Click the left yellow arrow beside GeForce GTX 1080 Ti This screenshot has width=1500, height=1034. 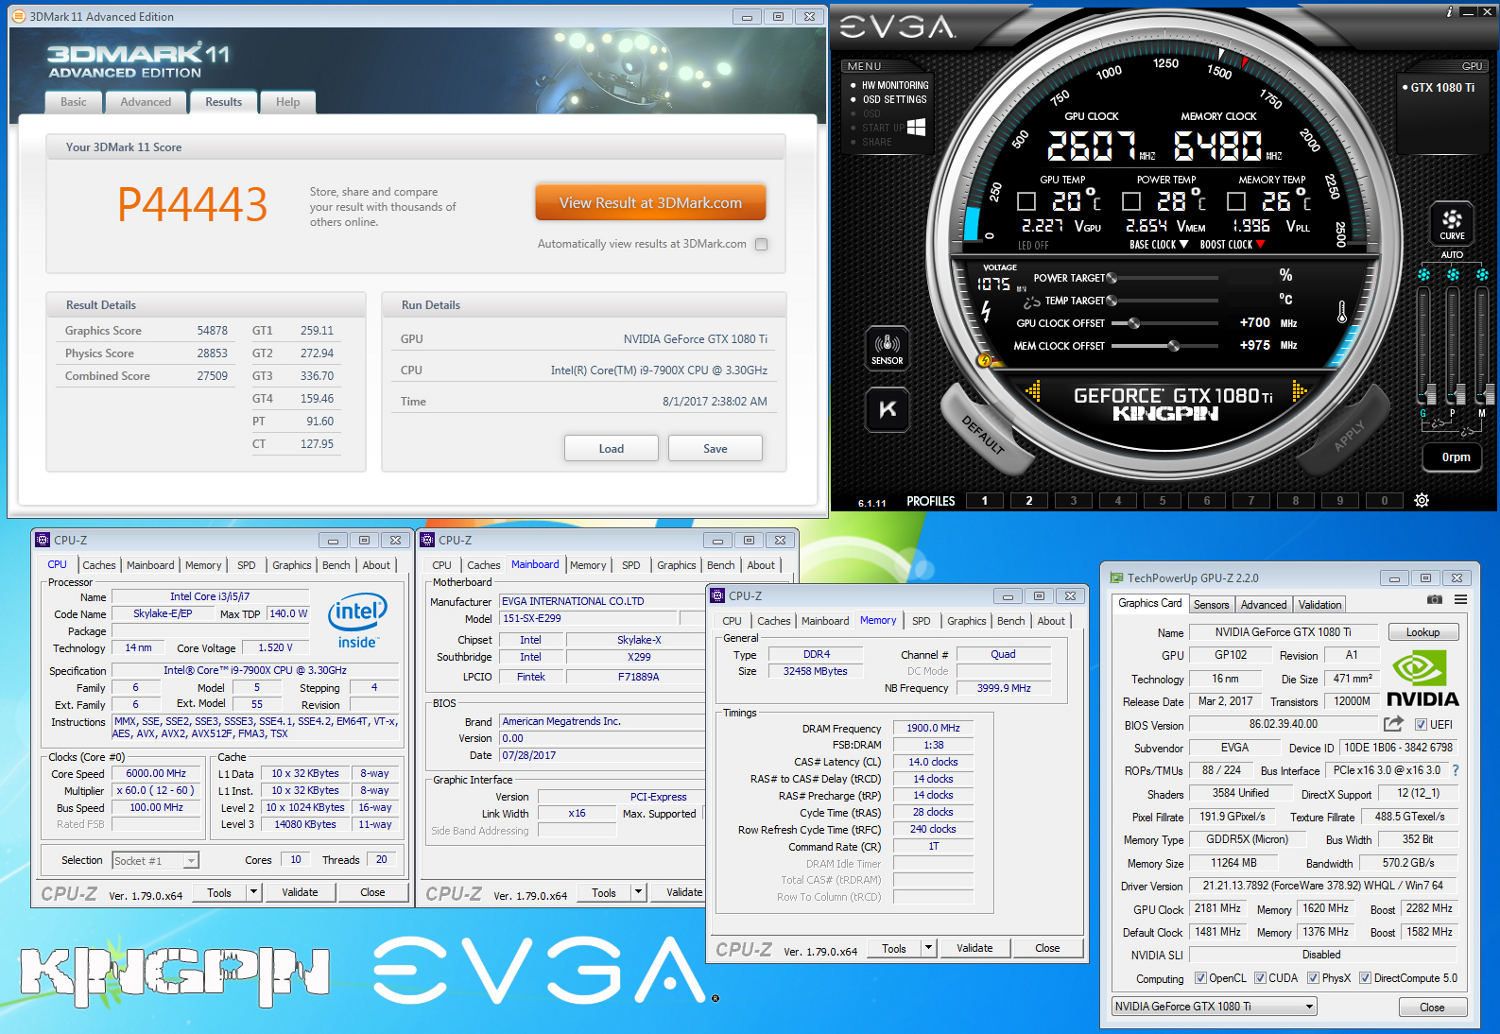(x=1033, y=391)
